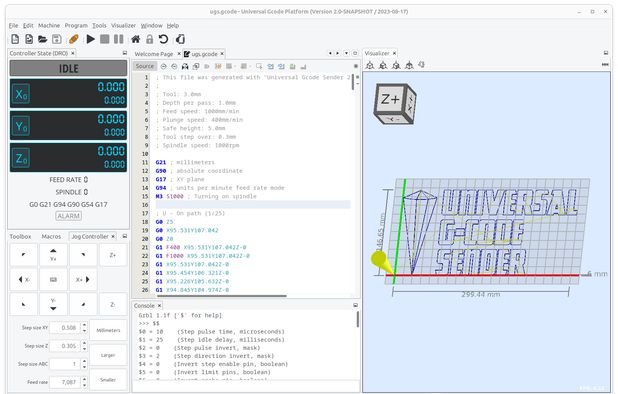The width and height of the screenshot is (618, 394).
Task: Click the Z0 reset zero button
Action: pos(21,158)
